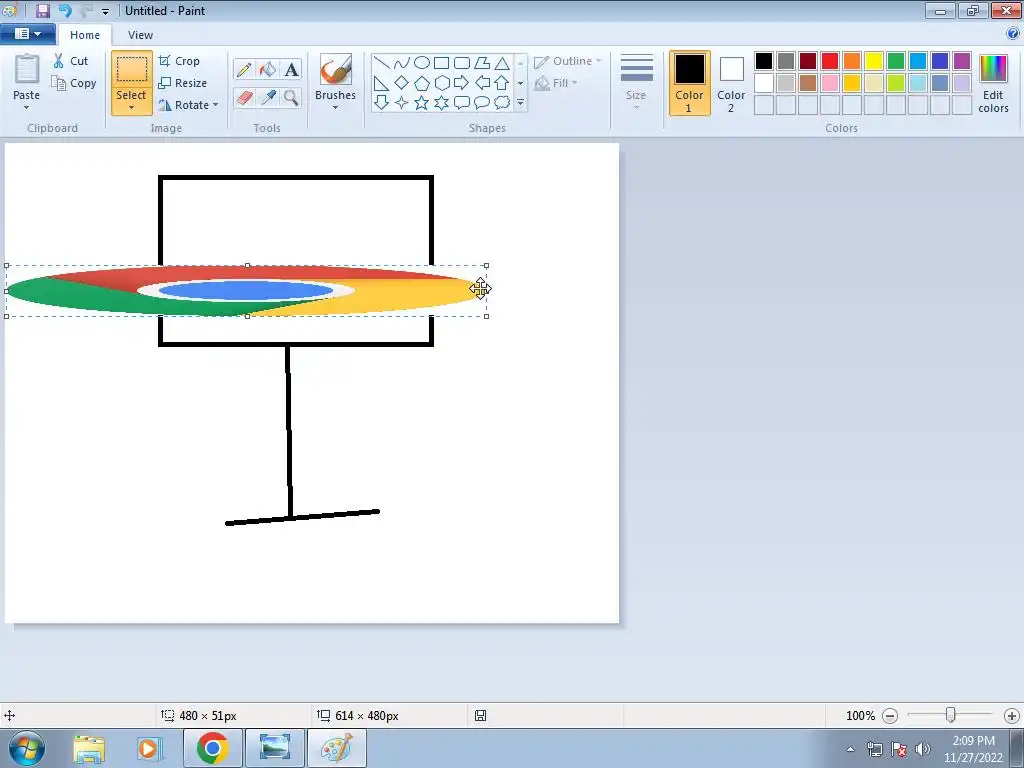Choose the purple color swatch

pyautogui.click(x=962, y=61)
